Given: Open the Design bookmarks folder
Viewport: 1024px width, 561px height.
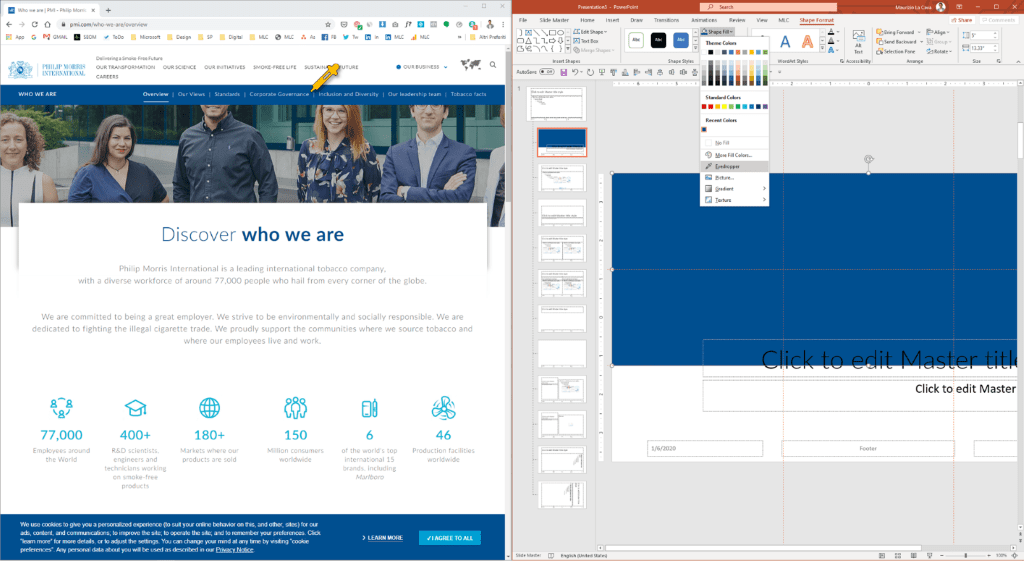Looking at the screenshot, I should [180, 37].
